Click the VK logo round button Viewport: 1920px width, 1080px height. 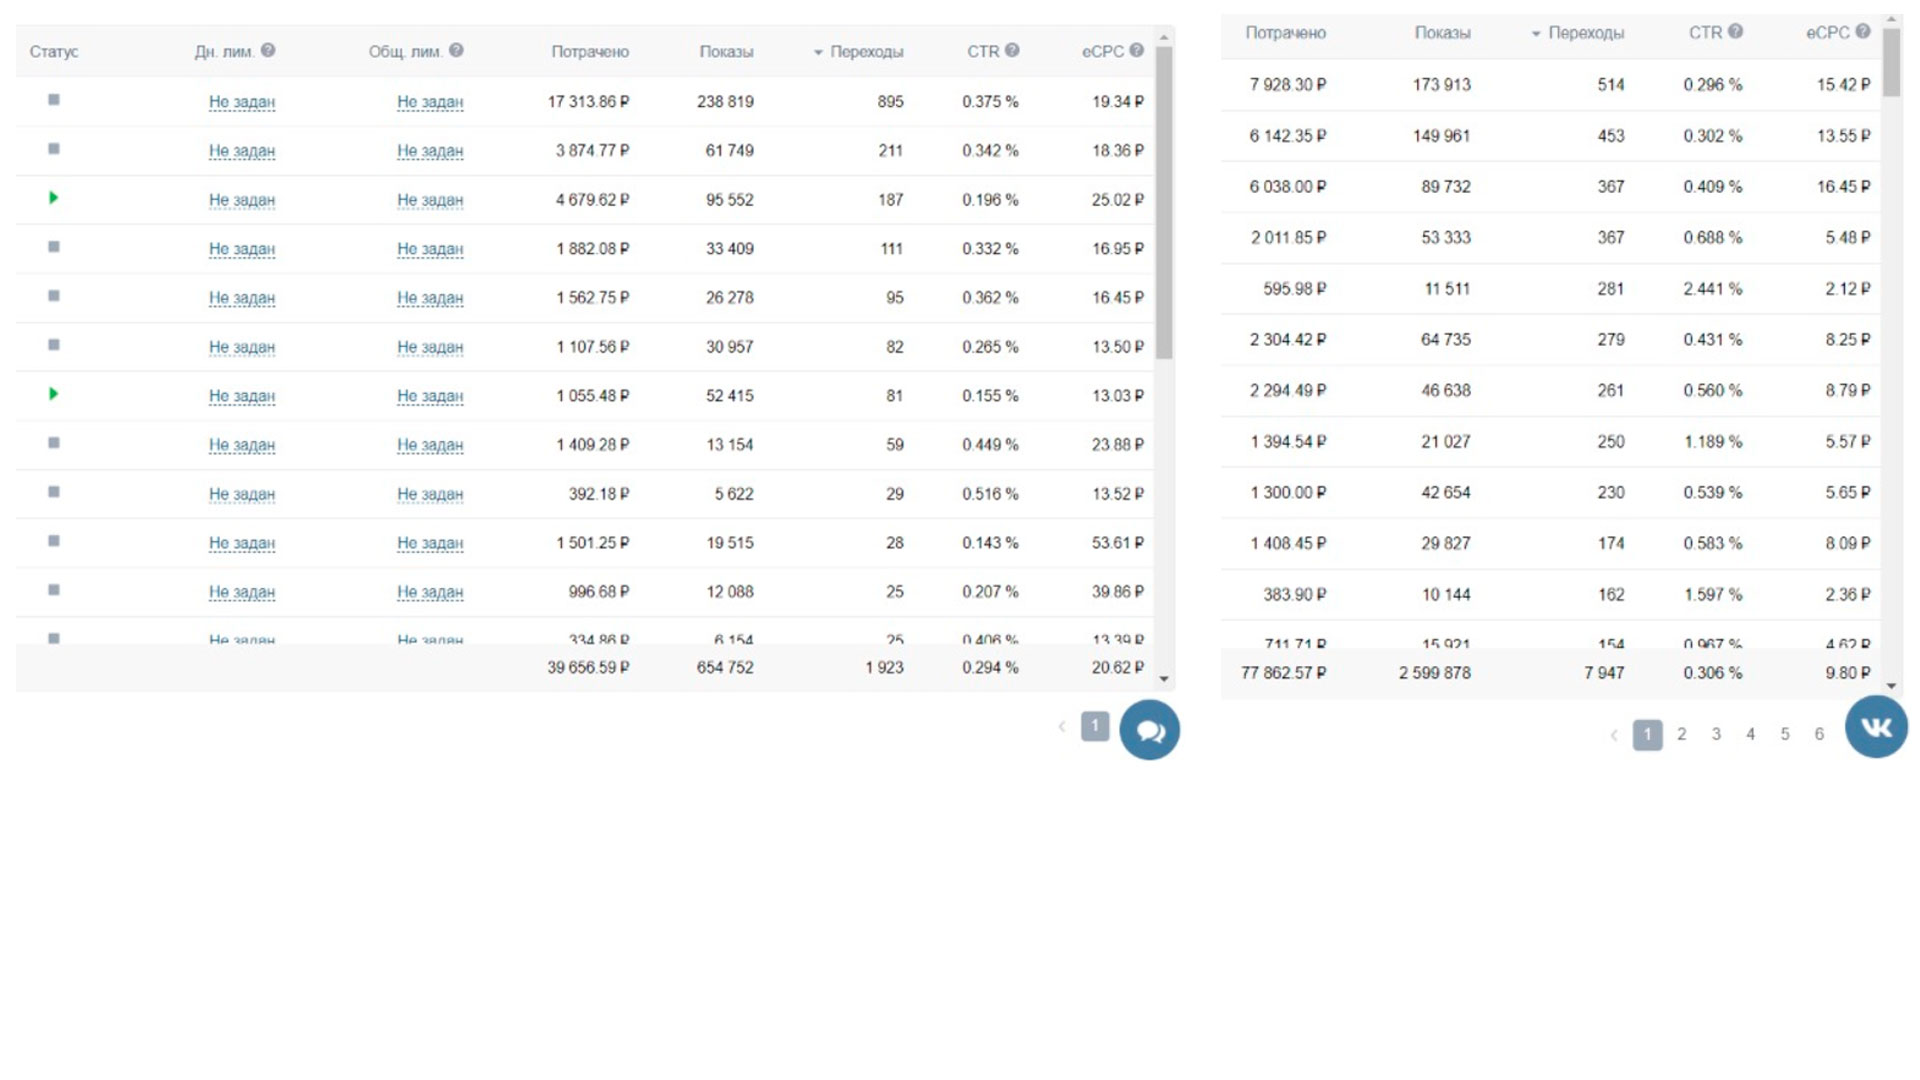1876,727
